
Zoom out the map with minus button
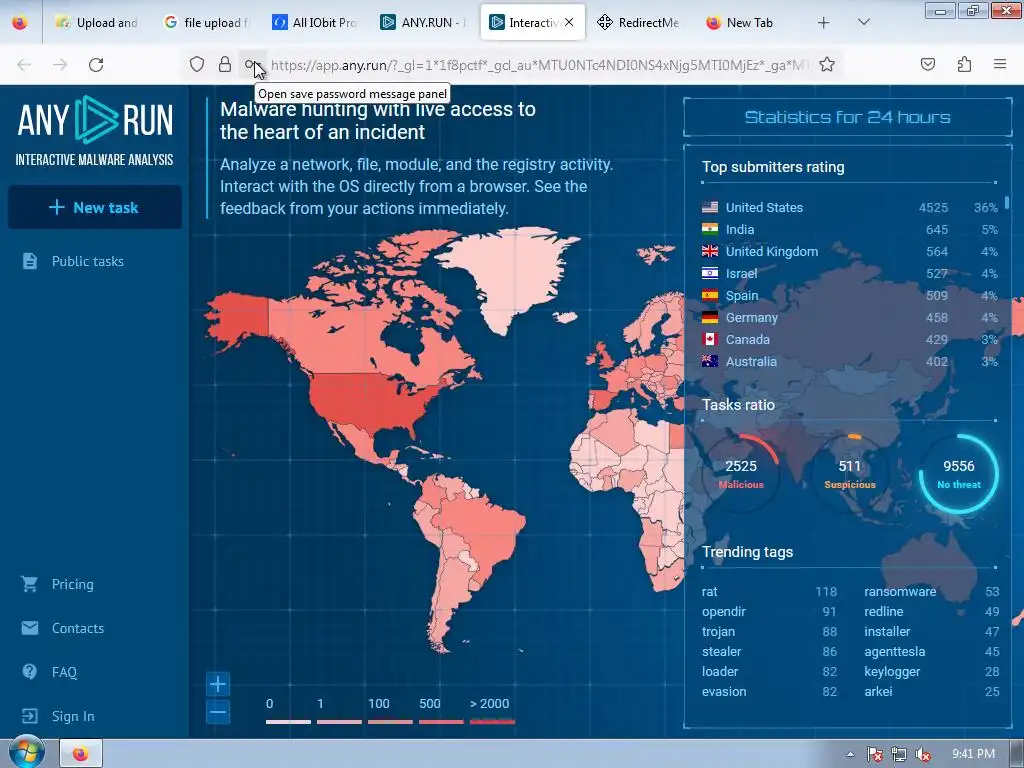click(217, 712)
